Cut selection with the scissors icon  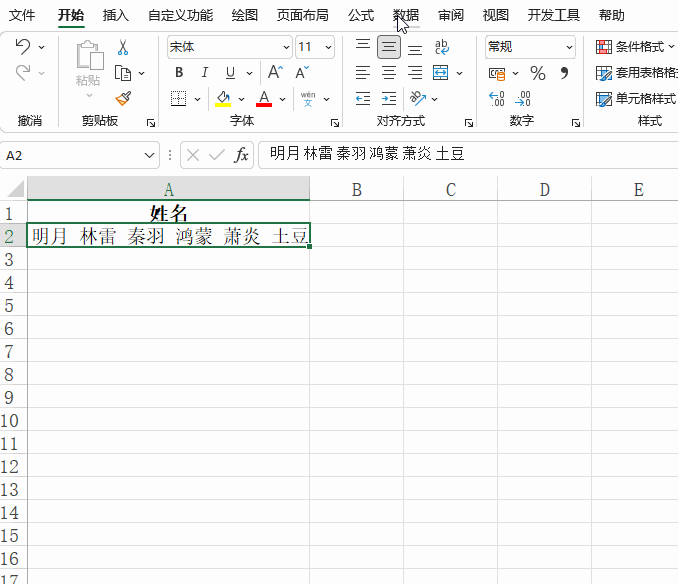(x=123, y=47)
